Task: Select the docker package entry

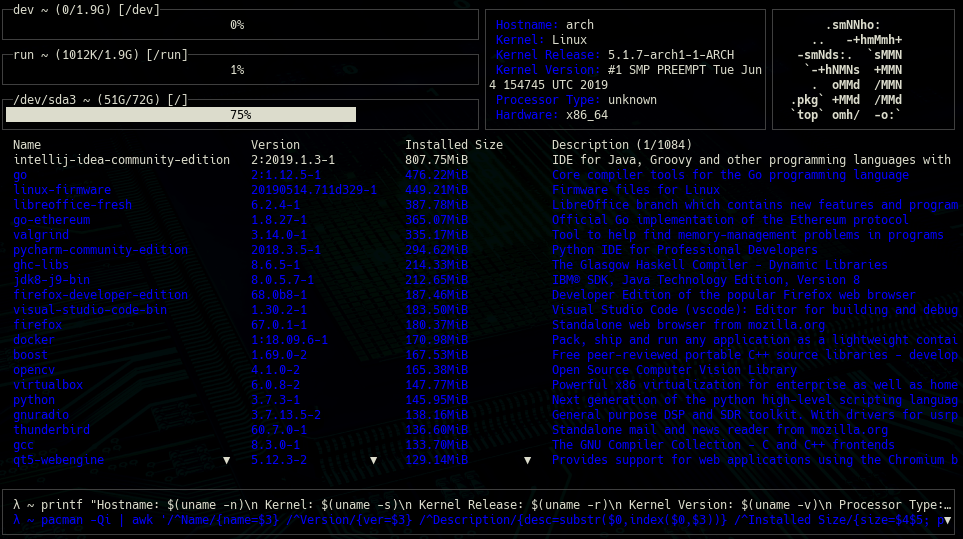Action: click(x=34, y=340)
